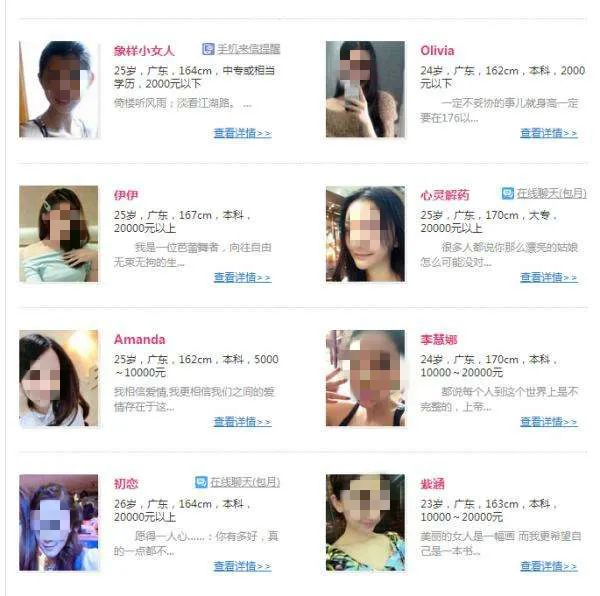Image resolution: width=600 pixels, height=596 pixels.
Task: Click the chat icon beside 心灵解药
Action: (508, 194)
